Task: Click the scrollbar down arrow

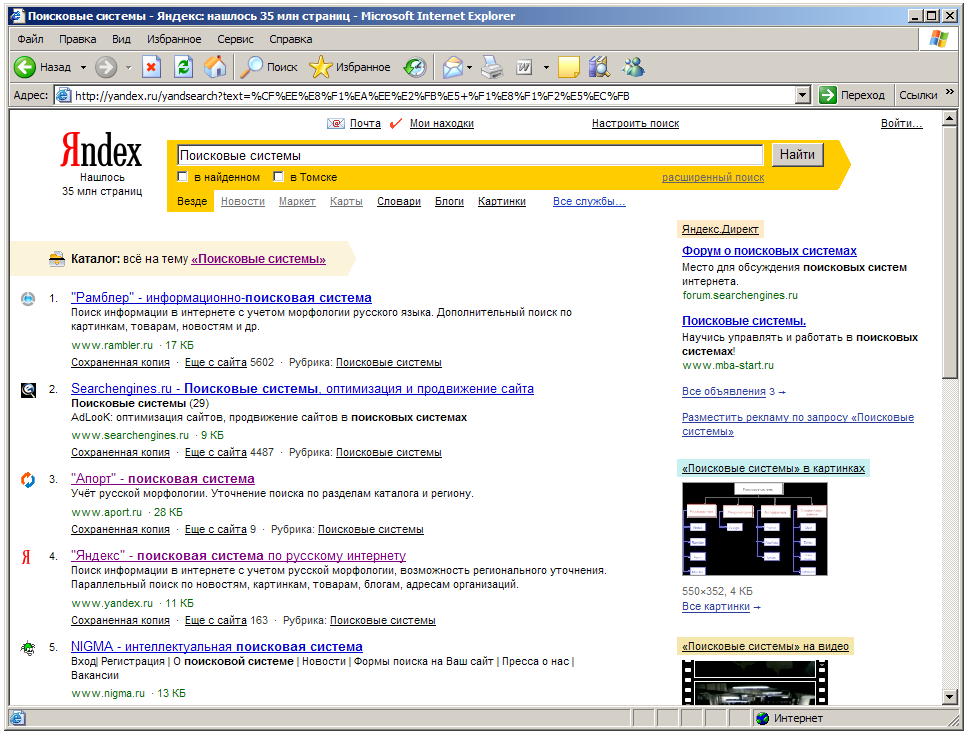Action: click(950, 697)
